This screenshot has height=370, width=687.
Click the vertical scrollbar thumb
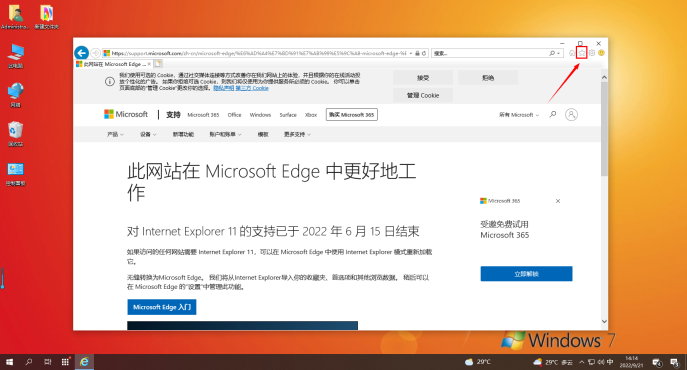[604, 129]
